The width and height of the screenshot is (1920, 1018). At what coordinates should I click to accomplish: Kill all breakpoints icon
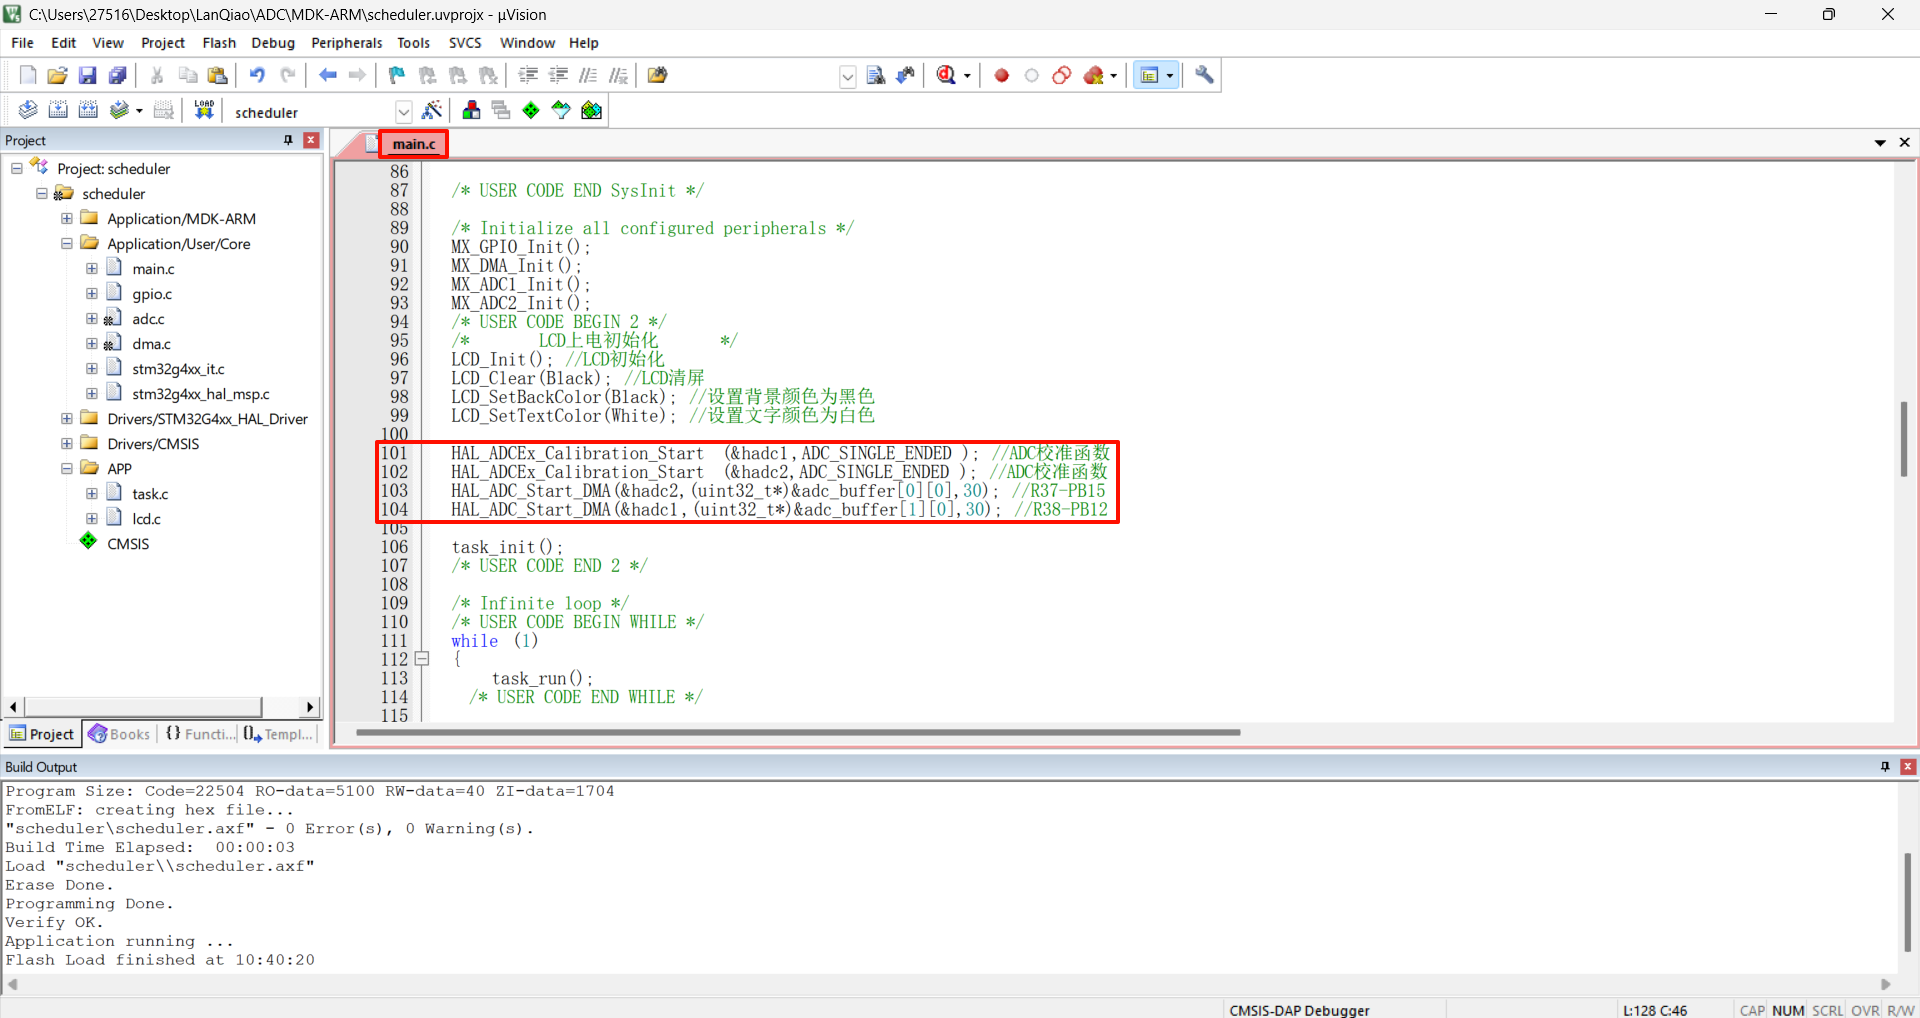1094,75
